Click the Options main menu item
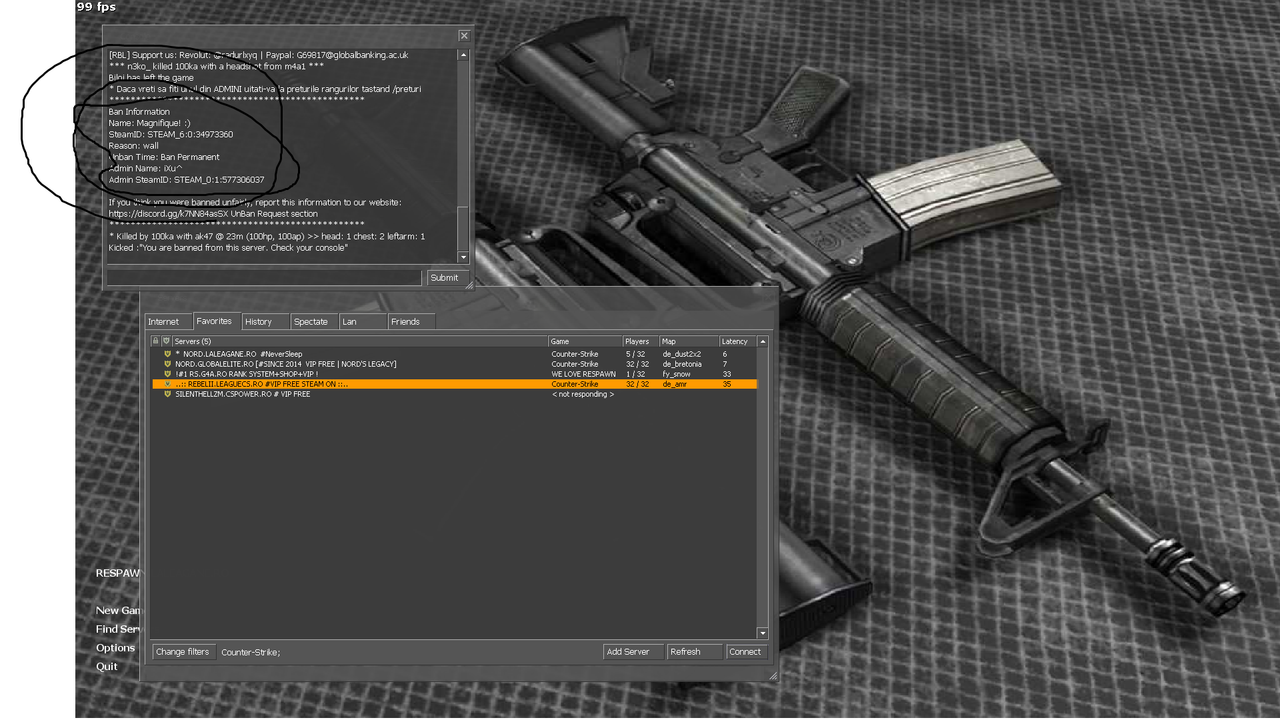The height and width of the screenshot is (720, 1280). 115,648
